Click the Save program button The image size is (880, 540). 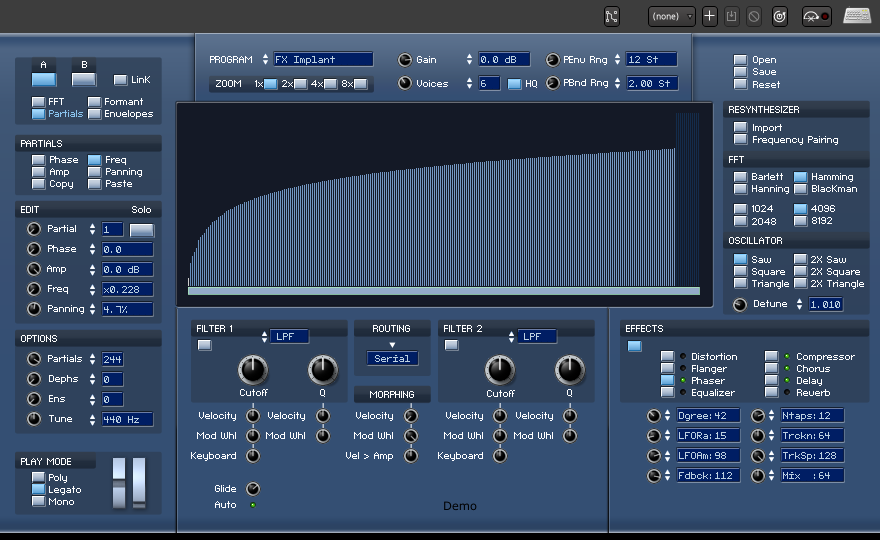[740, 72]
